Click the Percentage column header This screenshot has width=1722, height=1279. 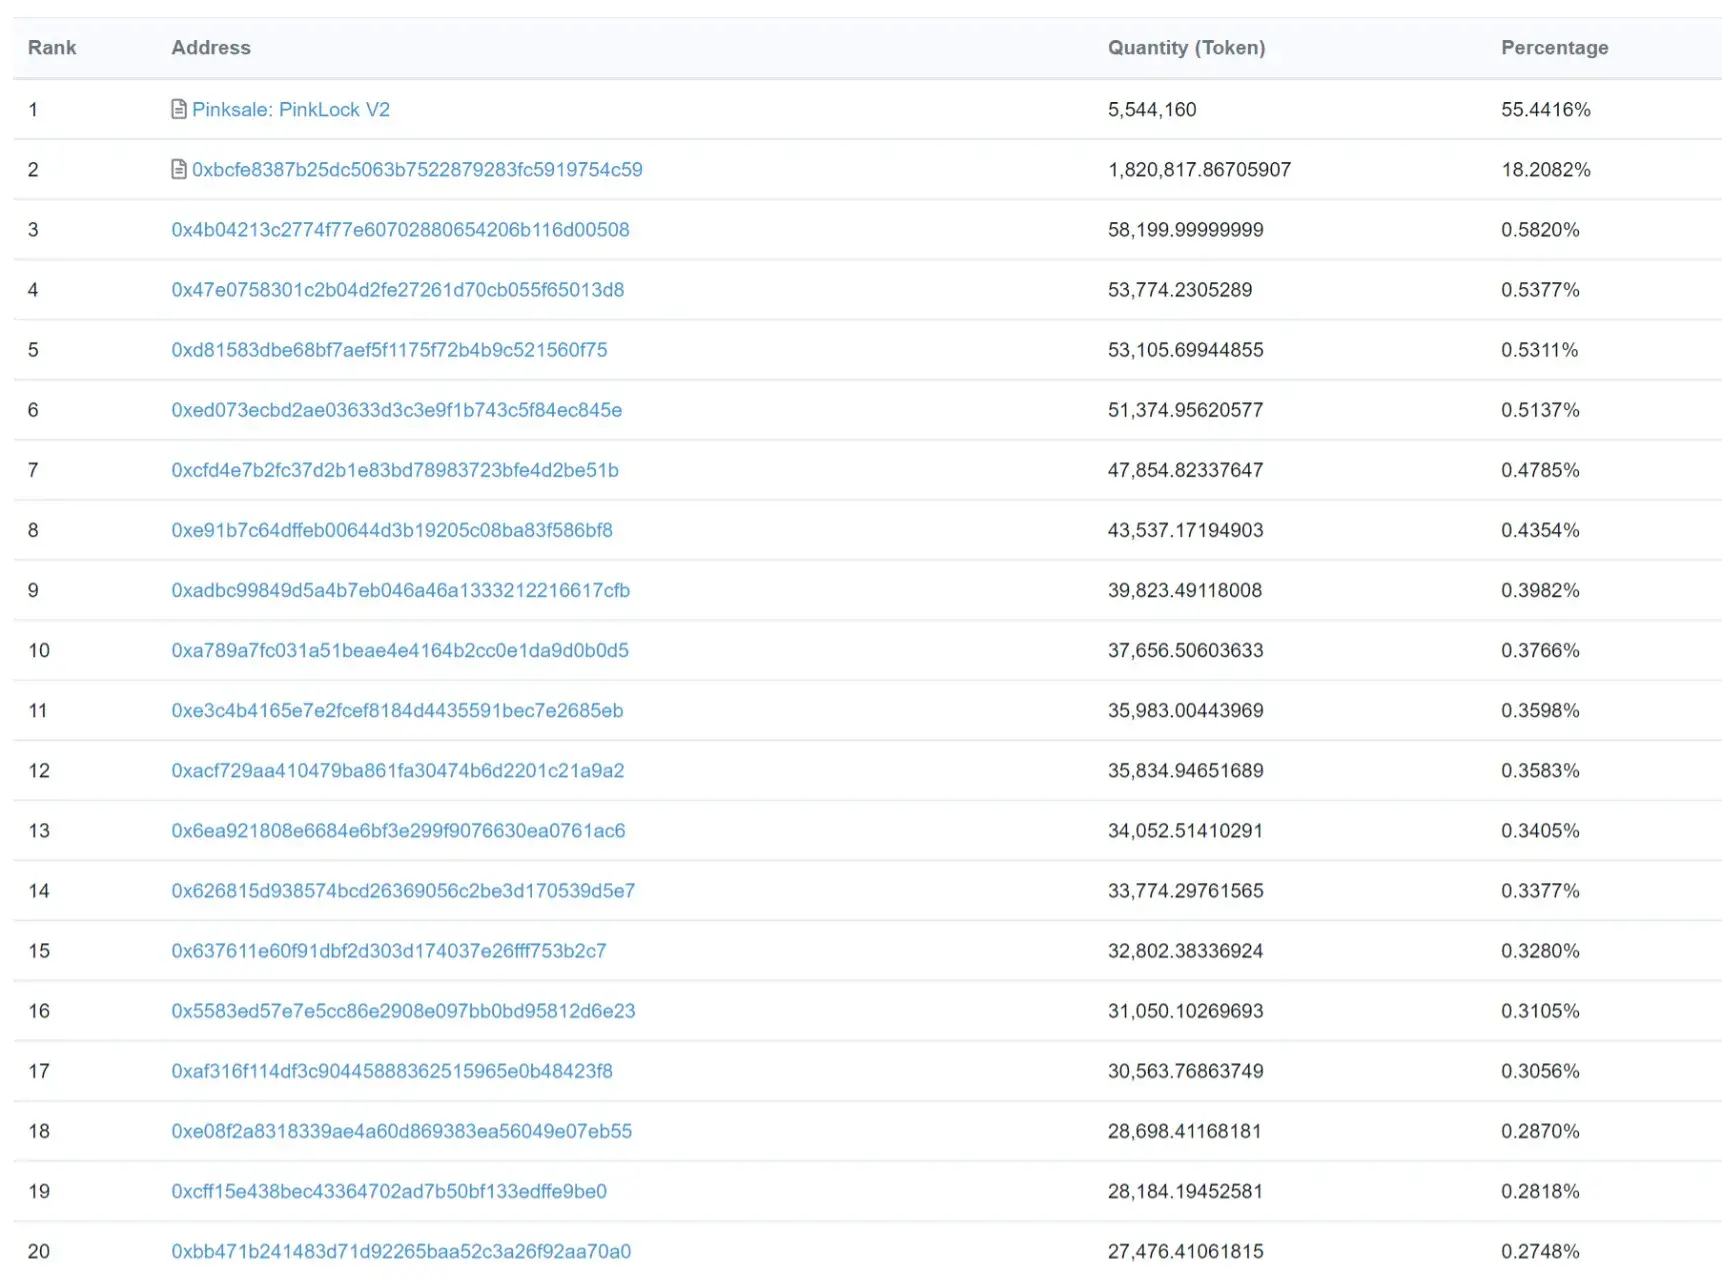pyautogui.click(x=1555, y=47)
